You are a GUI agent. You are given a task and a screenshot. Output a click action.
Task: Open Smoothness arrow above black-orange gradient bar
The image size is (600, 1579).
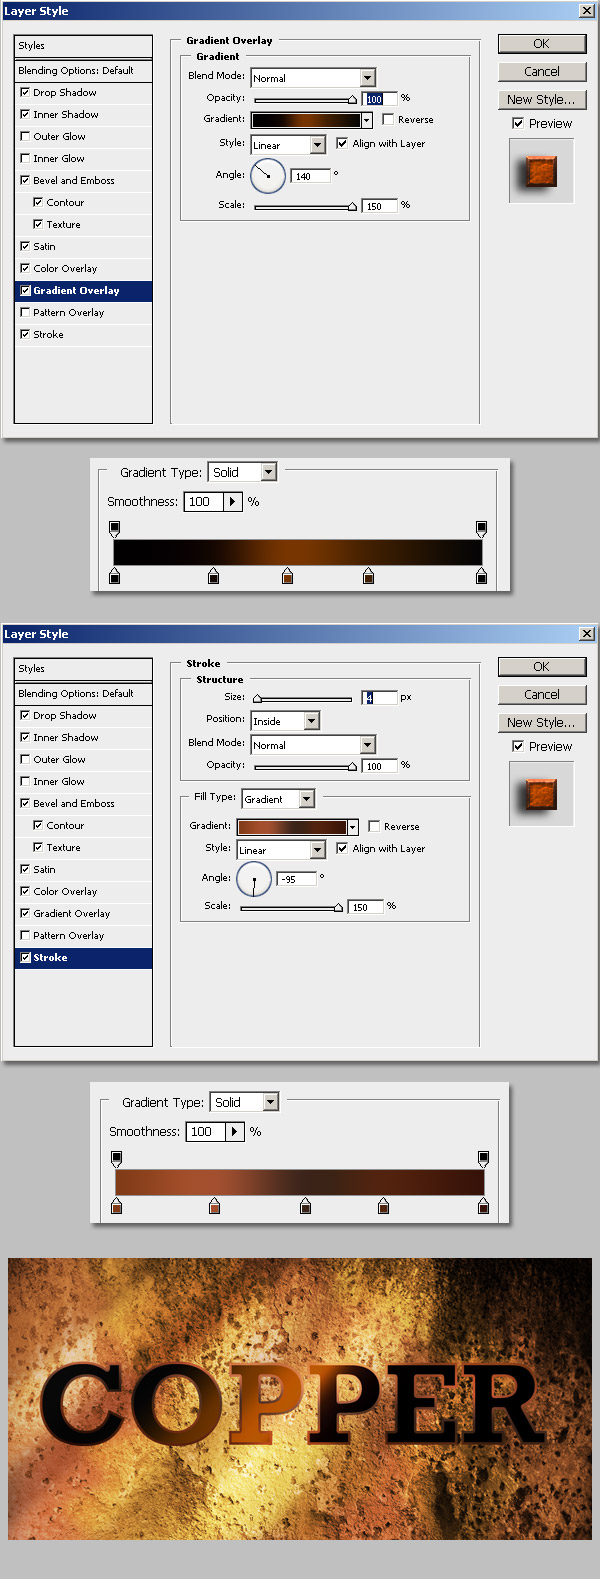233,502
